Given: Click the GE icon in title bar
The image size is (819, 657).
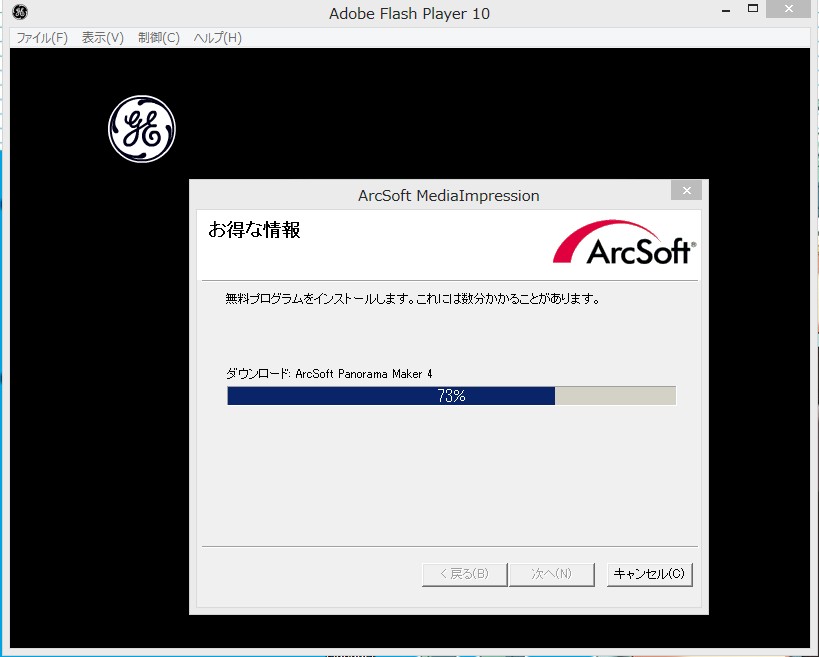Looking at the screenshot, I should [20, 12].
